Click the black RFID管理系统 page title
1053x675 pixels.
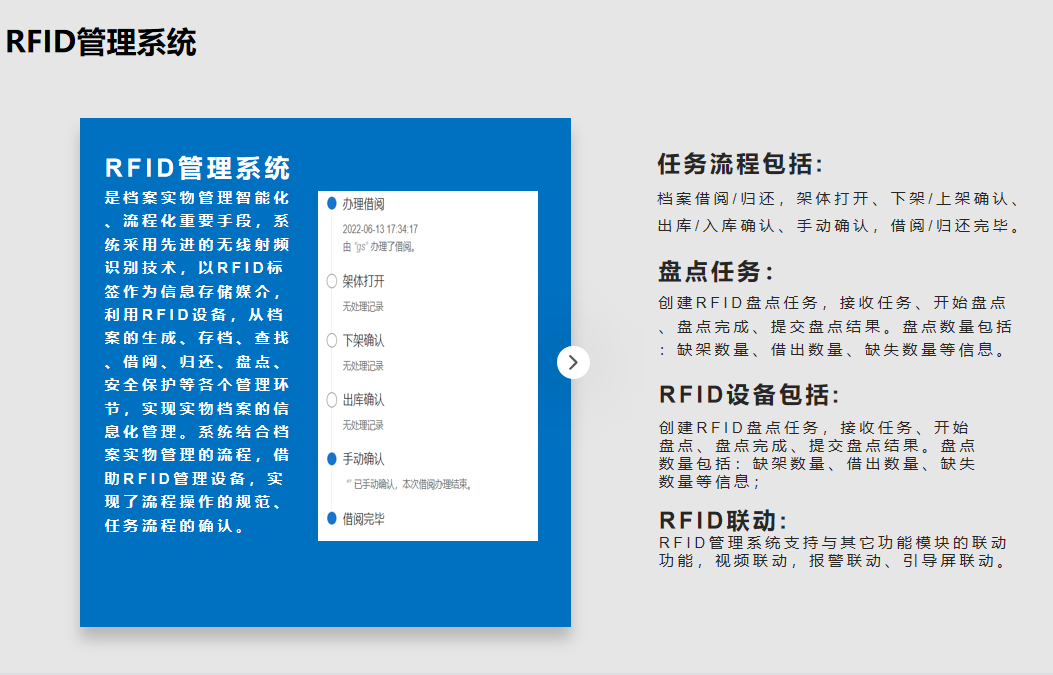point(101,43)
